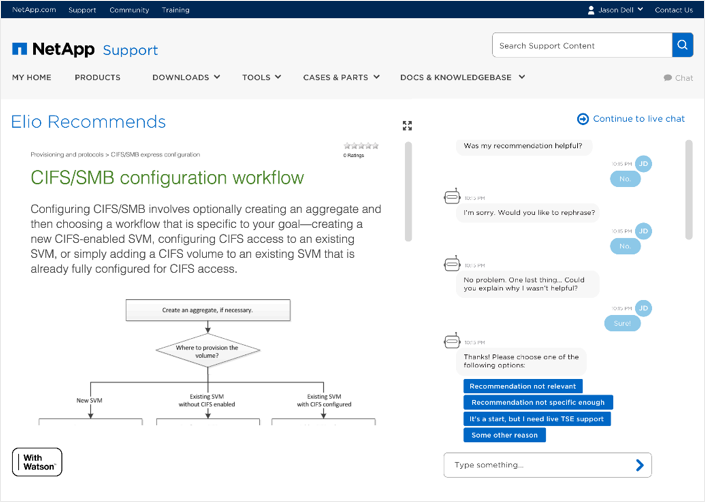Click the CIFS/SMB configuration workflow heading

[167, 178]
